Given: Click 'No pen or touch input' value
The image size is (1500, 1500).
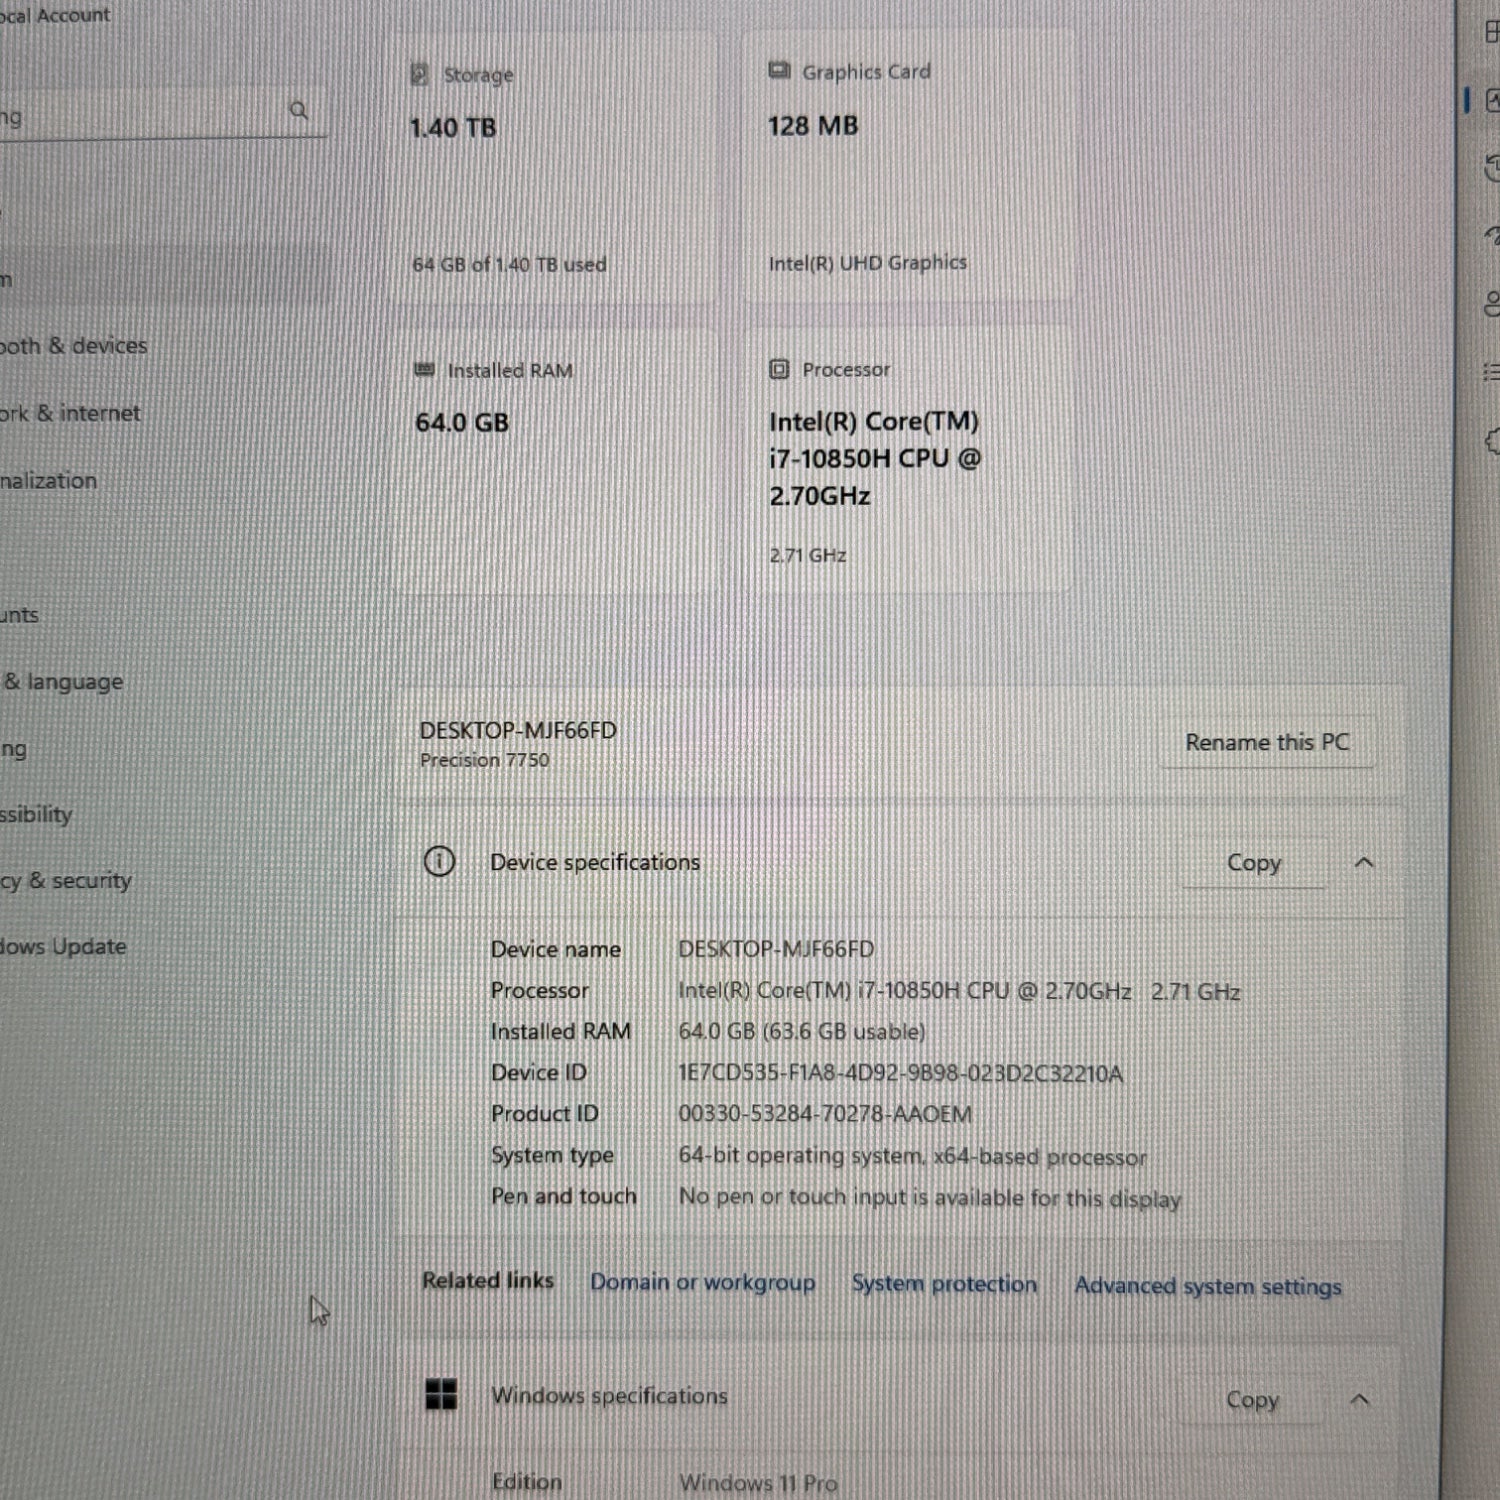Looking at the screenshot, I should 930,1197.
